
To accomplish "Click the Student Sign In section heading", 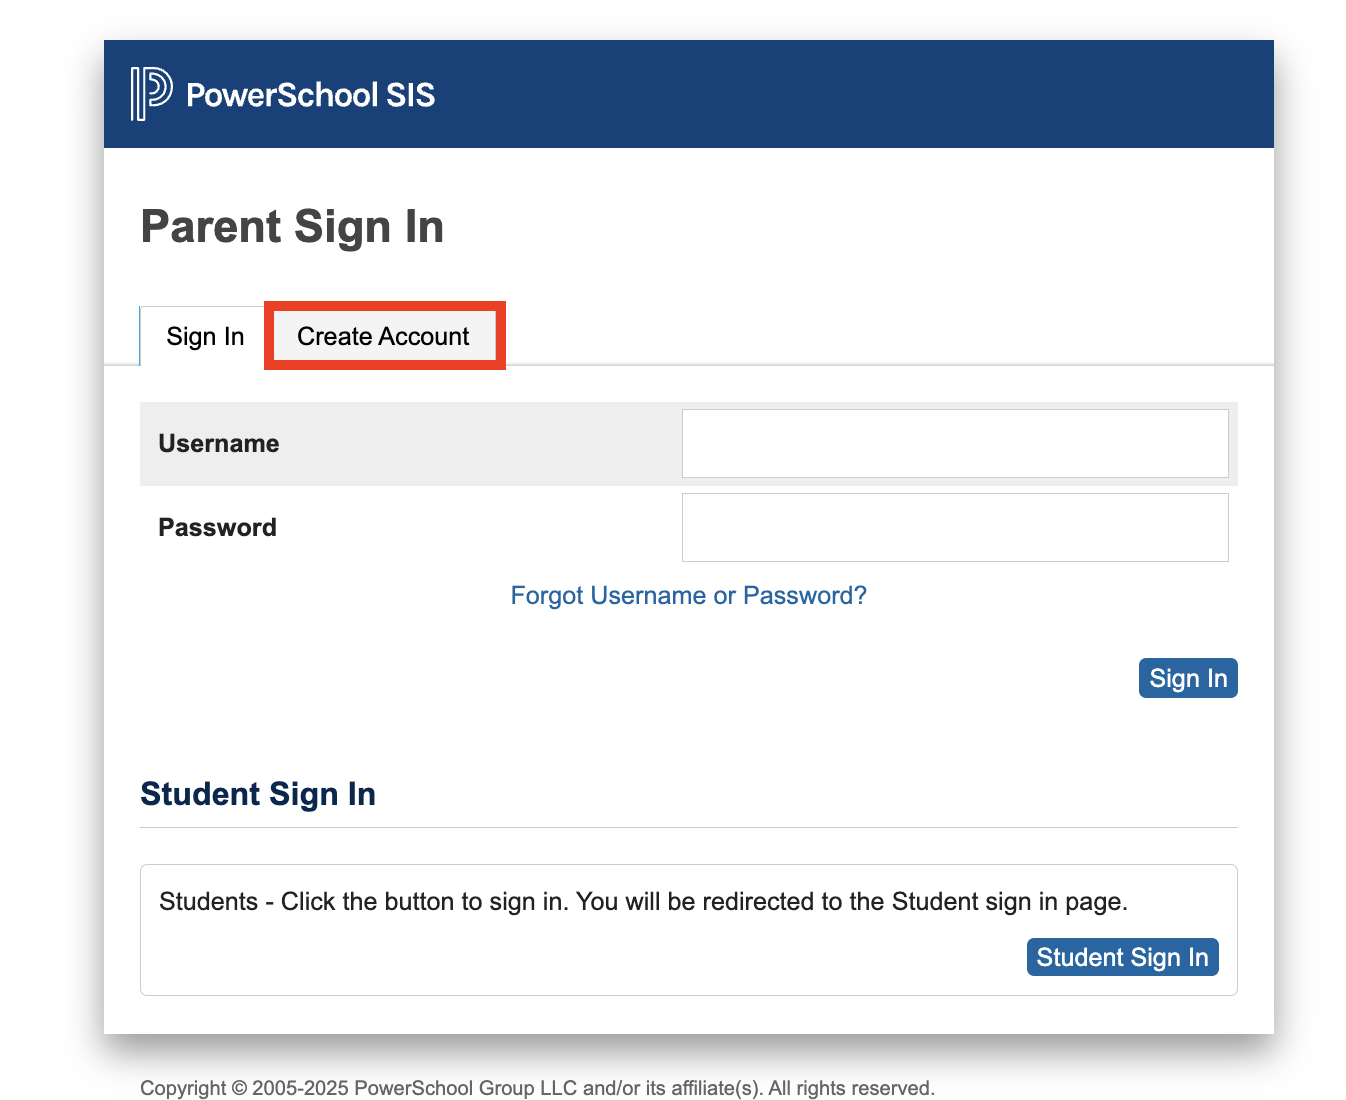I will [x=258, y=793].
